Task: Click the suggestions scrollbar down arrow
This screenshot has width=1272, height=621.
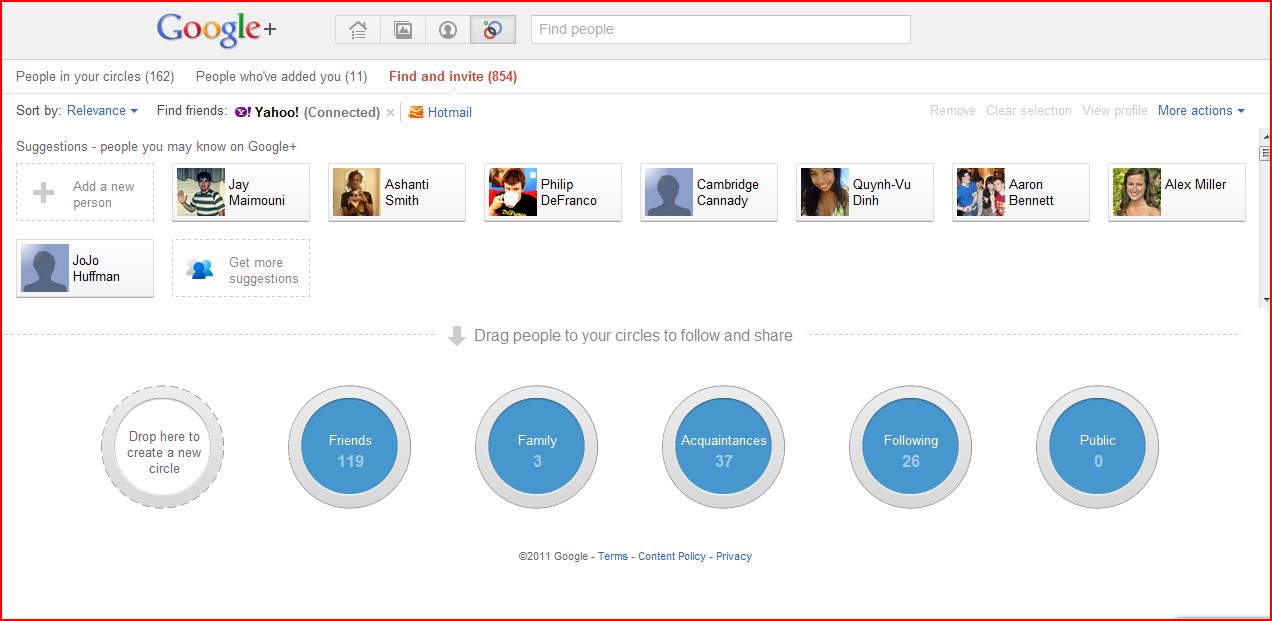Action: click(1265, 300)
